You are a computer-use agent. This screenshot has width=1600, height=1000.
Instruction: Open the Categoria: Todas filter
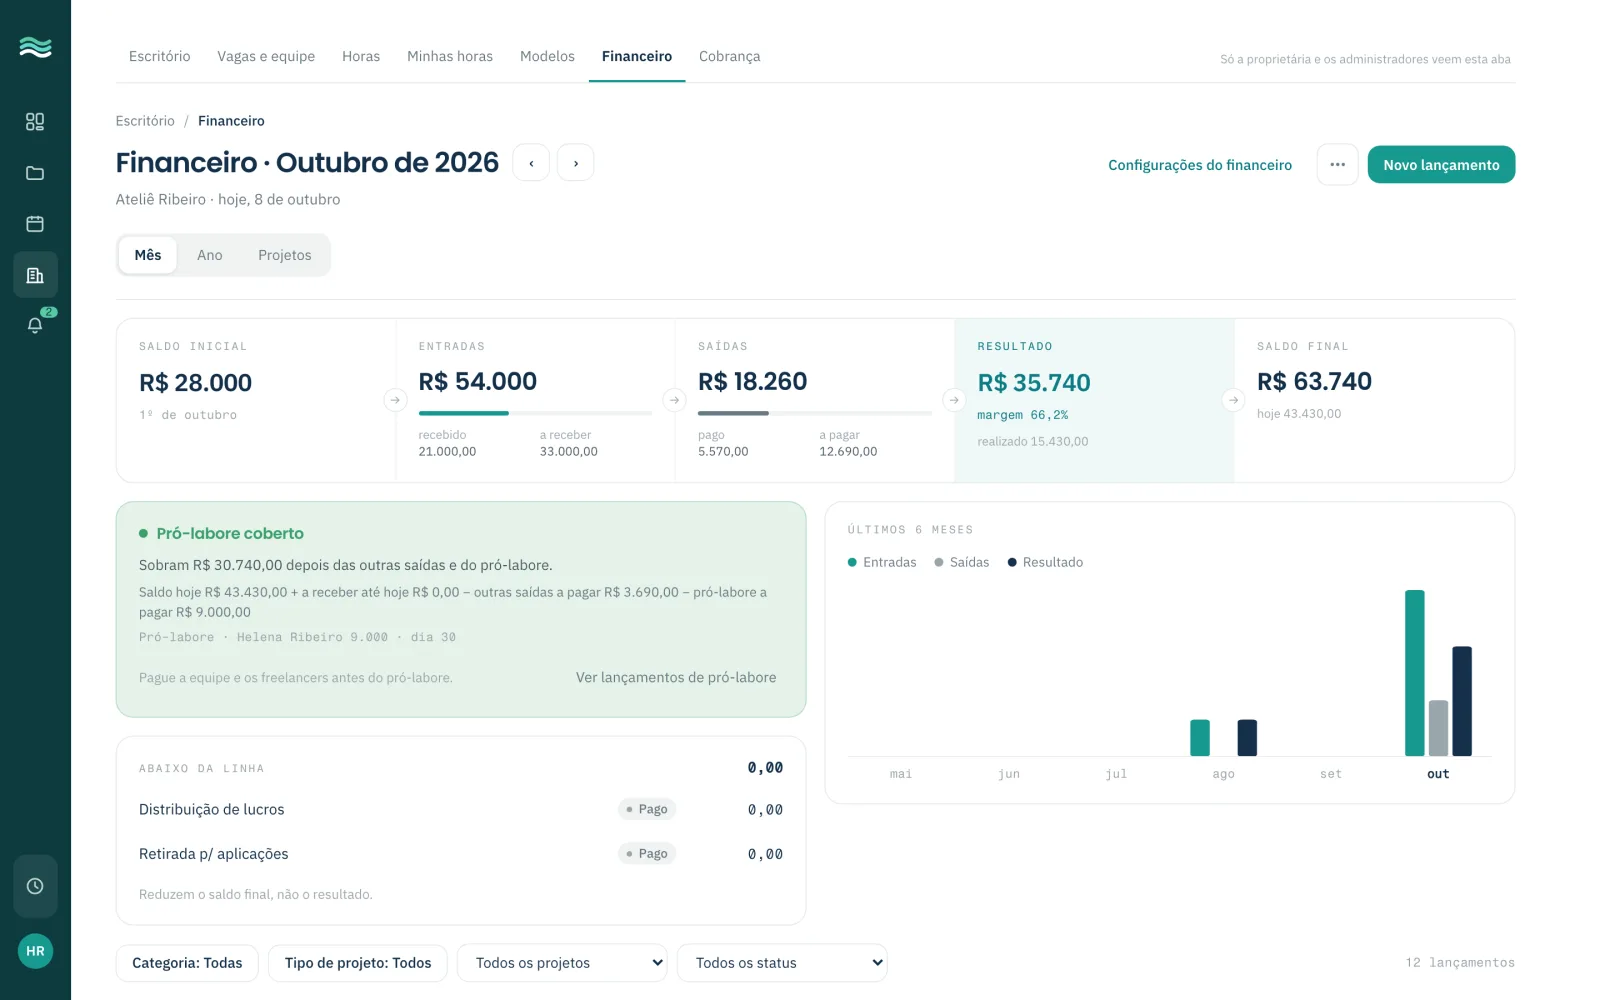pyautogui.click(x=187, y=963)
